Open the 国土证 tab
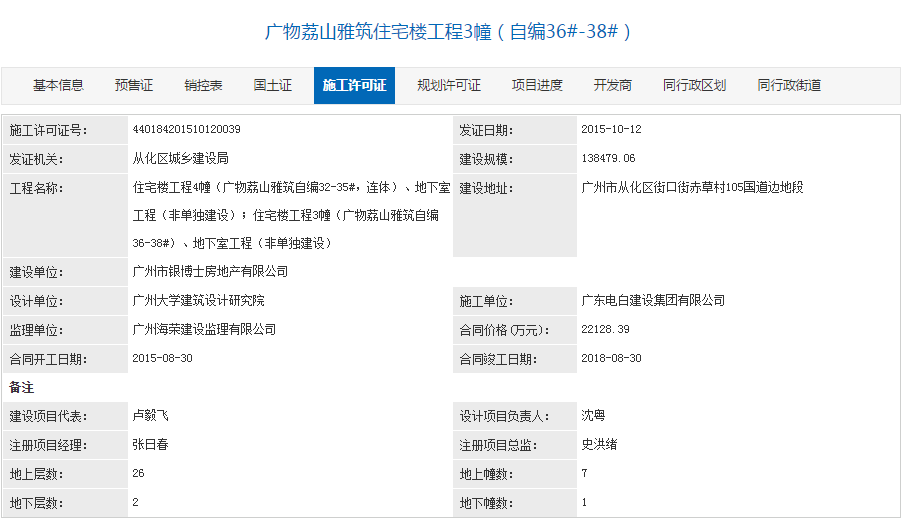Viewport: 904px width, 520px height. (273, 85)
